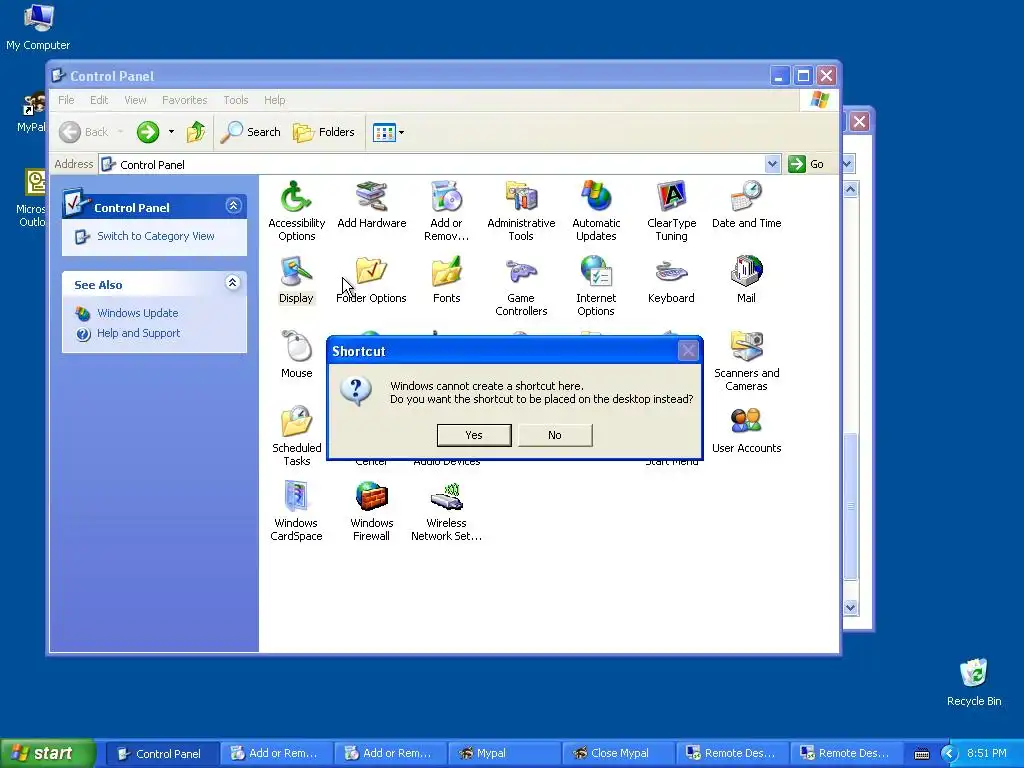Click Yes in the Shortcut dialog
Screen dimensions: 1024x768
[474, 435]
